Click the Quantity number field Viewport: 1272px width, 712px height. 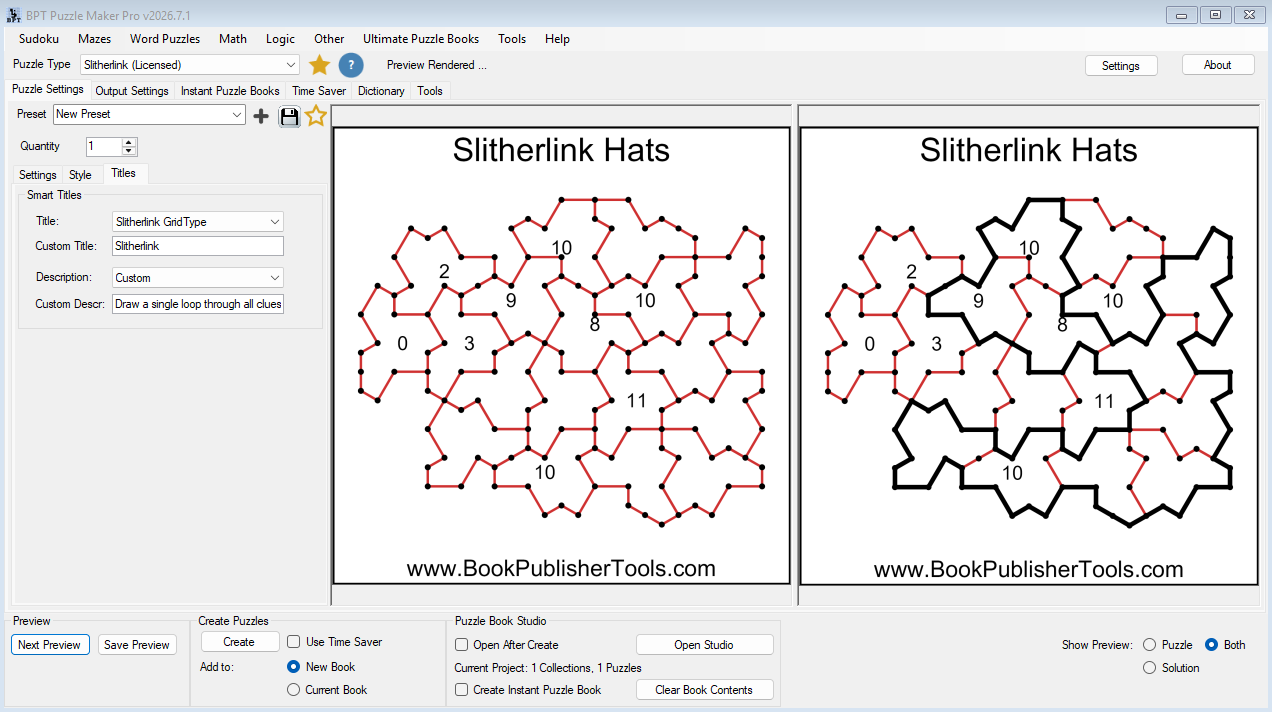[104, 146]
